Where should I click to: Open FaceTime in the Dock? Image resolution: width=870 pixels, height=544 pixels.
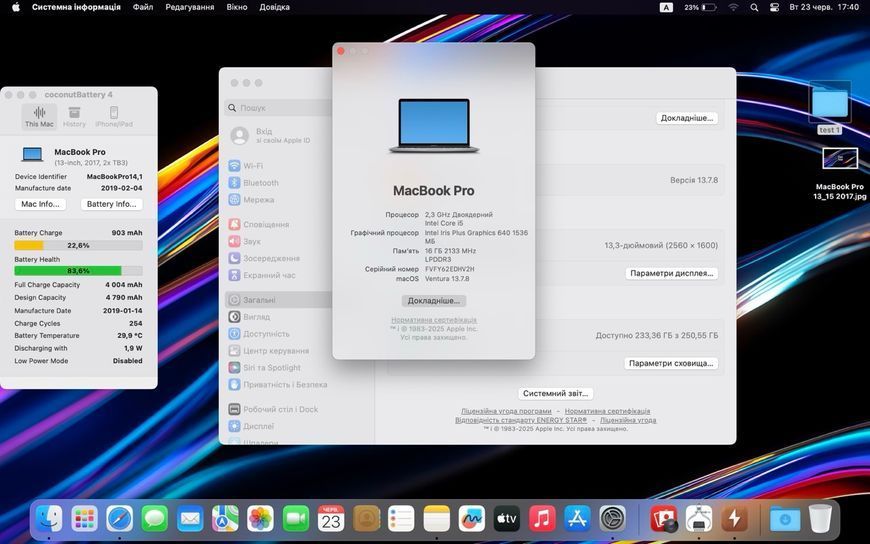pyautogui.click(x=296, y=519)
